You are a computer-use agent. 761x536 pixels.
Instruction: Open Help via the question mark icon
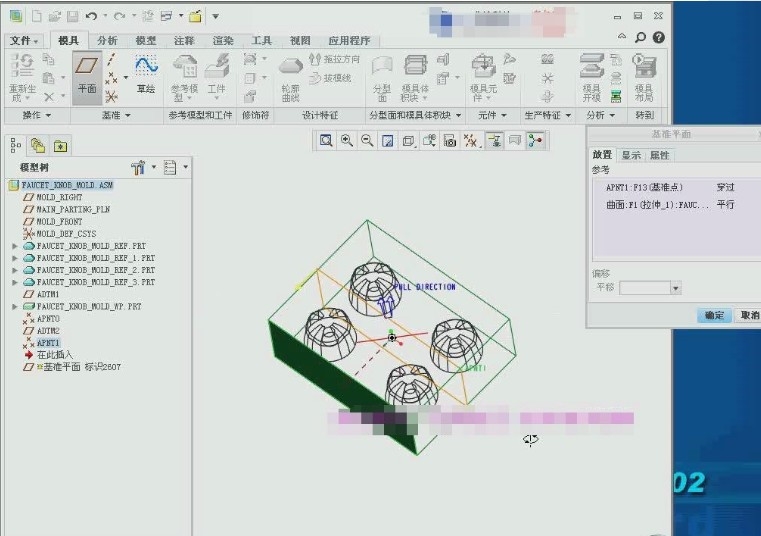click(x=659, y=37)
